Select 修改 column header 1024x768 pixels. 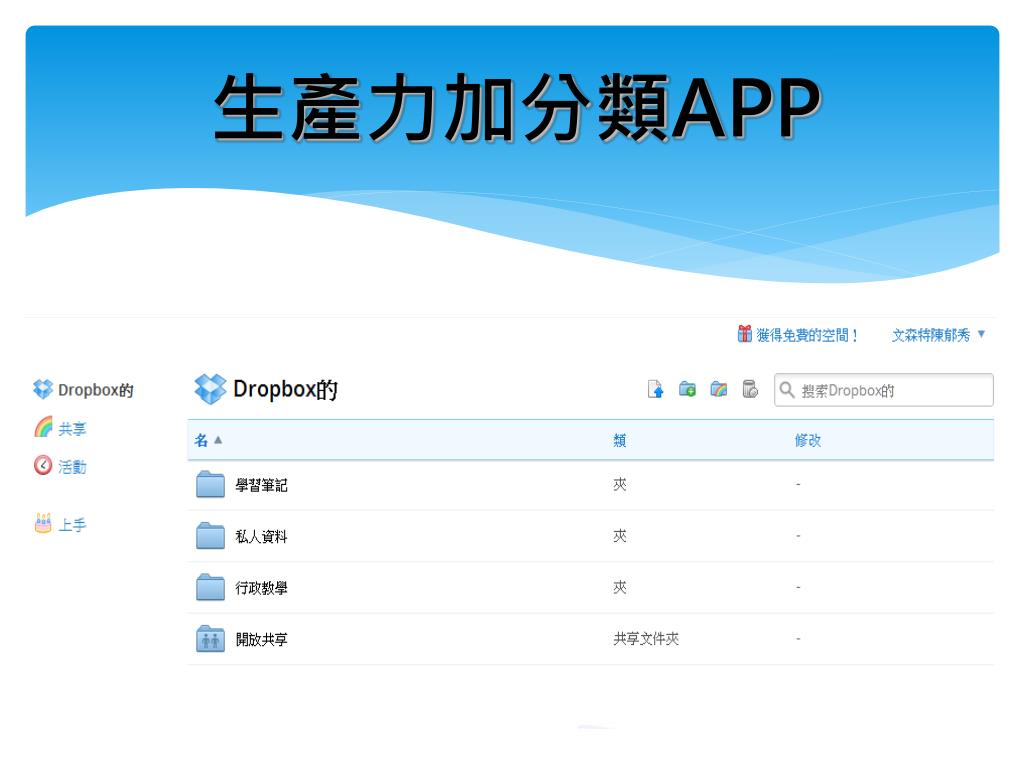[808, 440]
